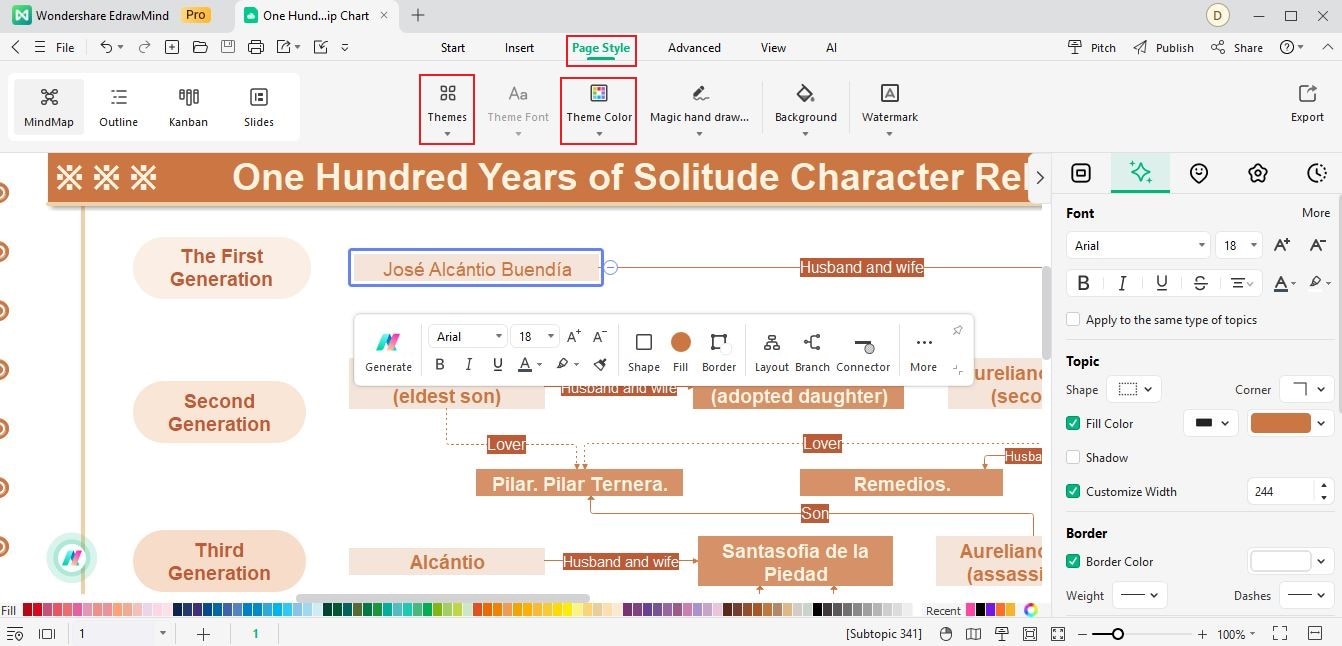Click the Undo arrow icon
1342x646 pixels.
coord(106,47)
